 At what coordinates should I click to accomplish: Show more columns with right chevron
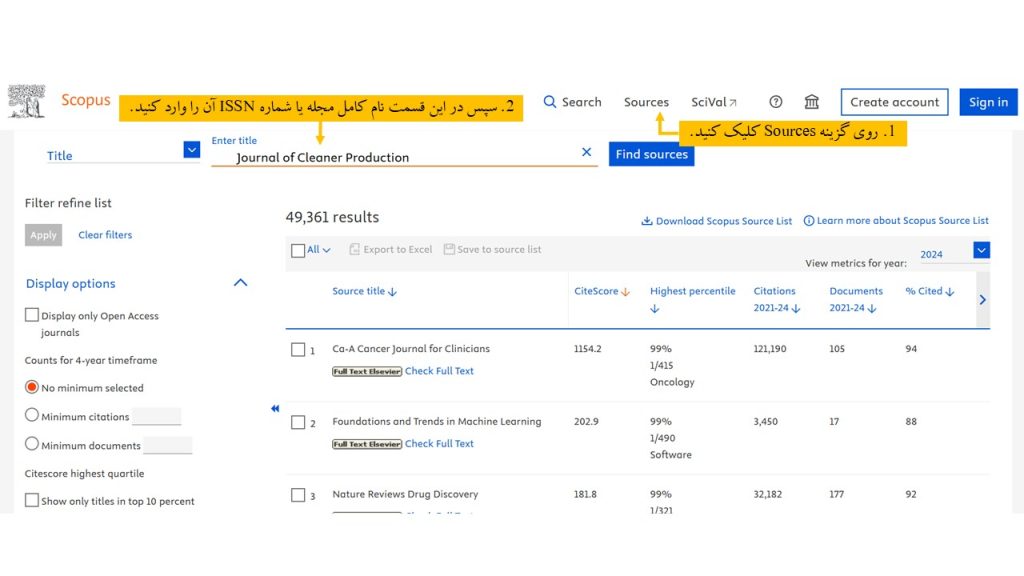[x=982, y=300]
